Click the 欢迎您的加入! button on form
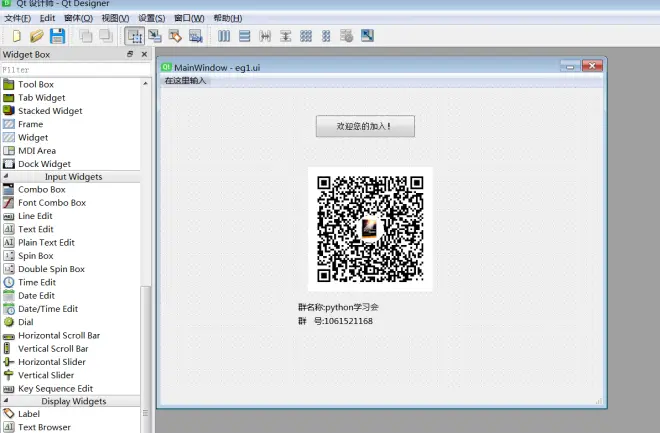660x433 pixels. point(365,126)
